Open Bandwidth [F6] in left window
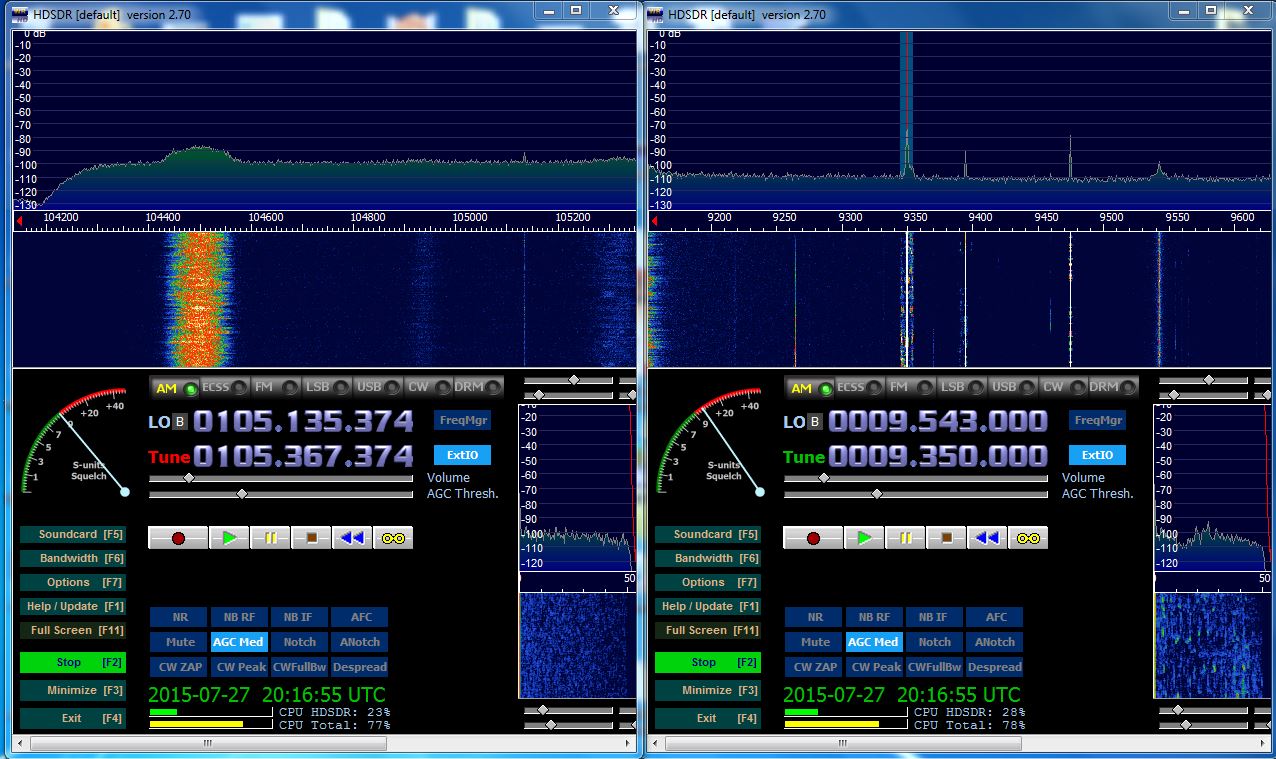 coord(73,558)
